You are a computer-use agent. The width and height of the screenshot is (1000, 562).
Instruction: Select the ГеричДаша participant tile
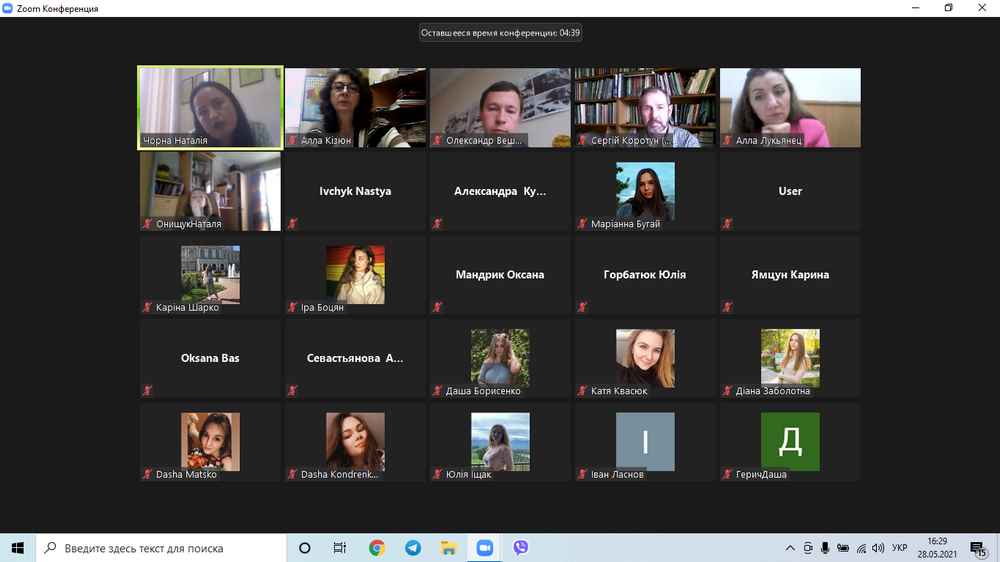point(790,442)
